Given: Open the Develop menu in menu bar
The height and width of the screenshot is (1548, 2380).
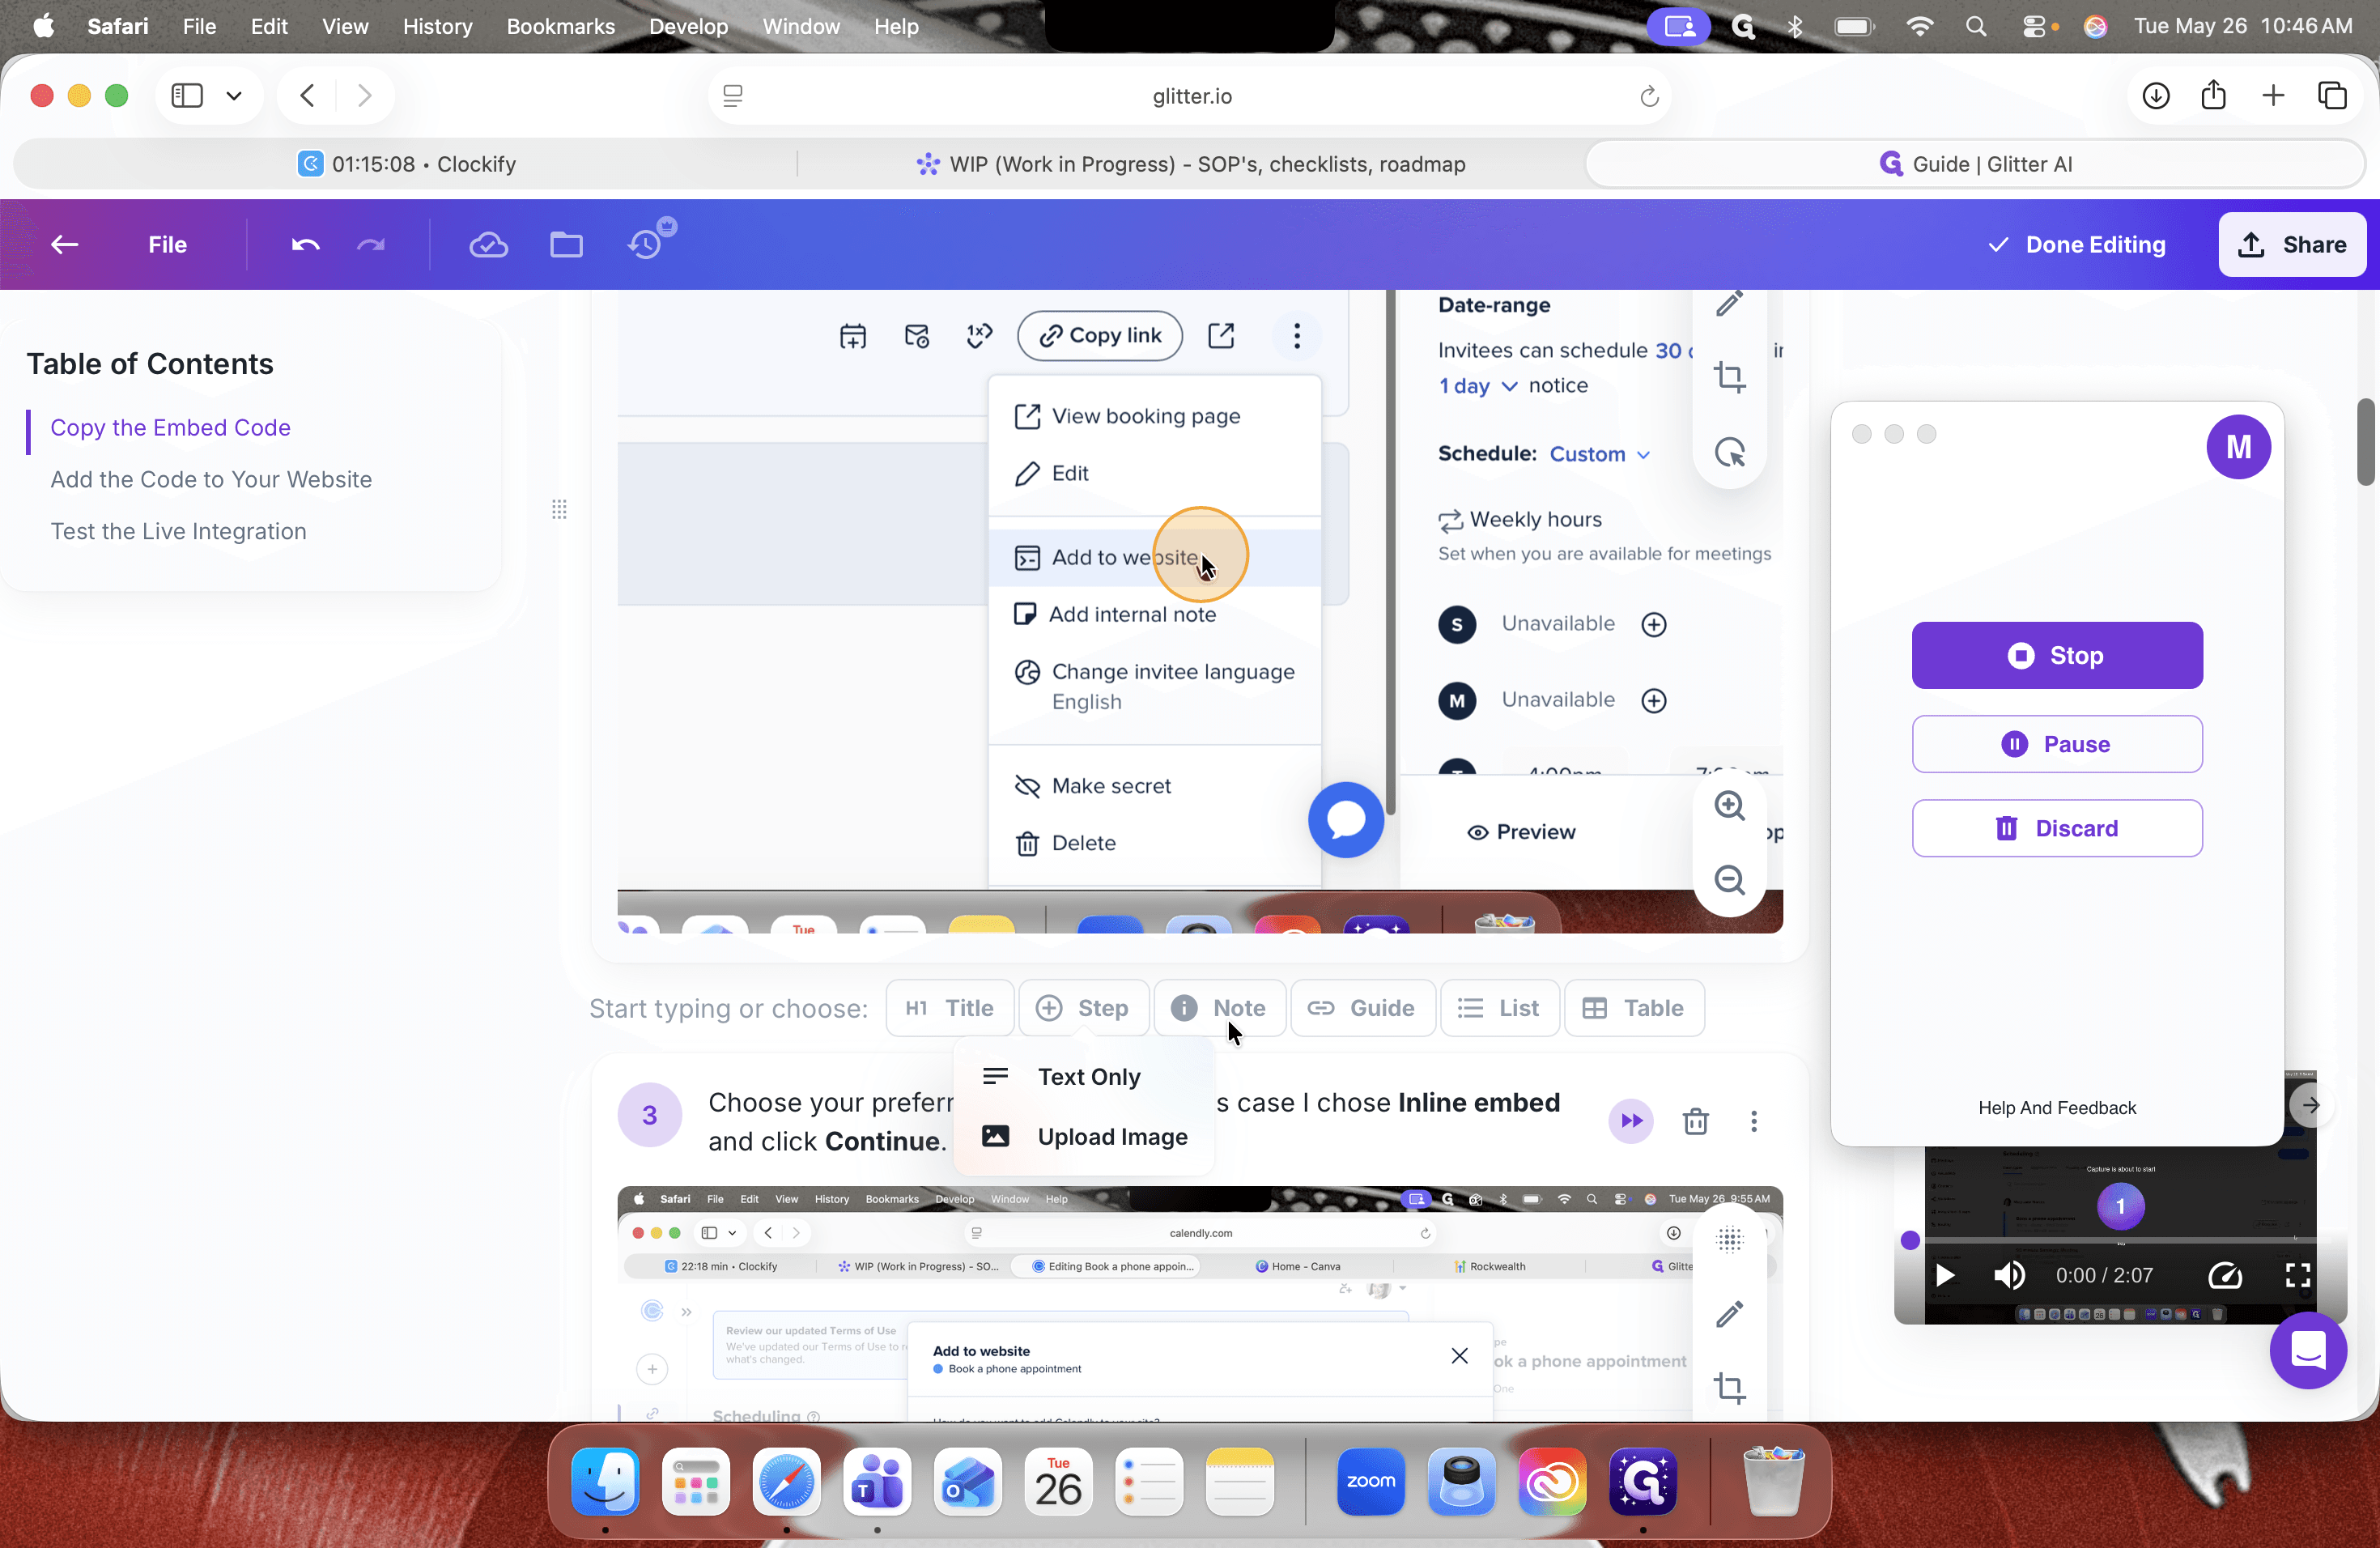Looking at the screenshot, I should click(688, 26).
